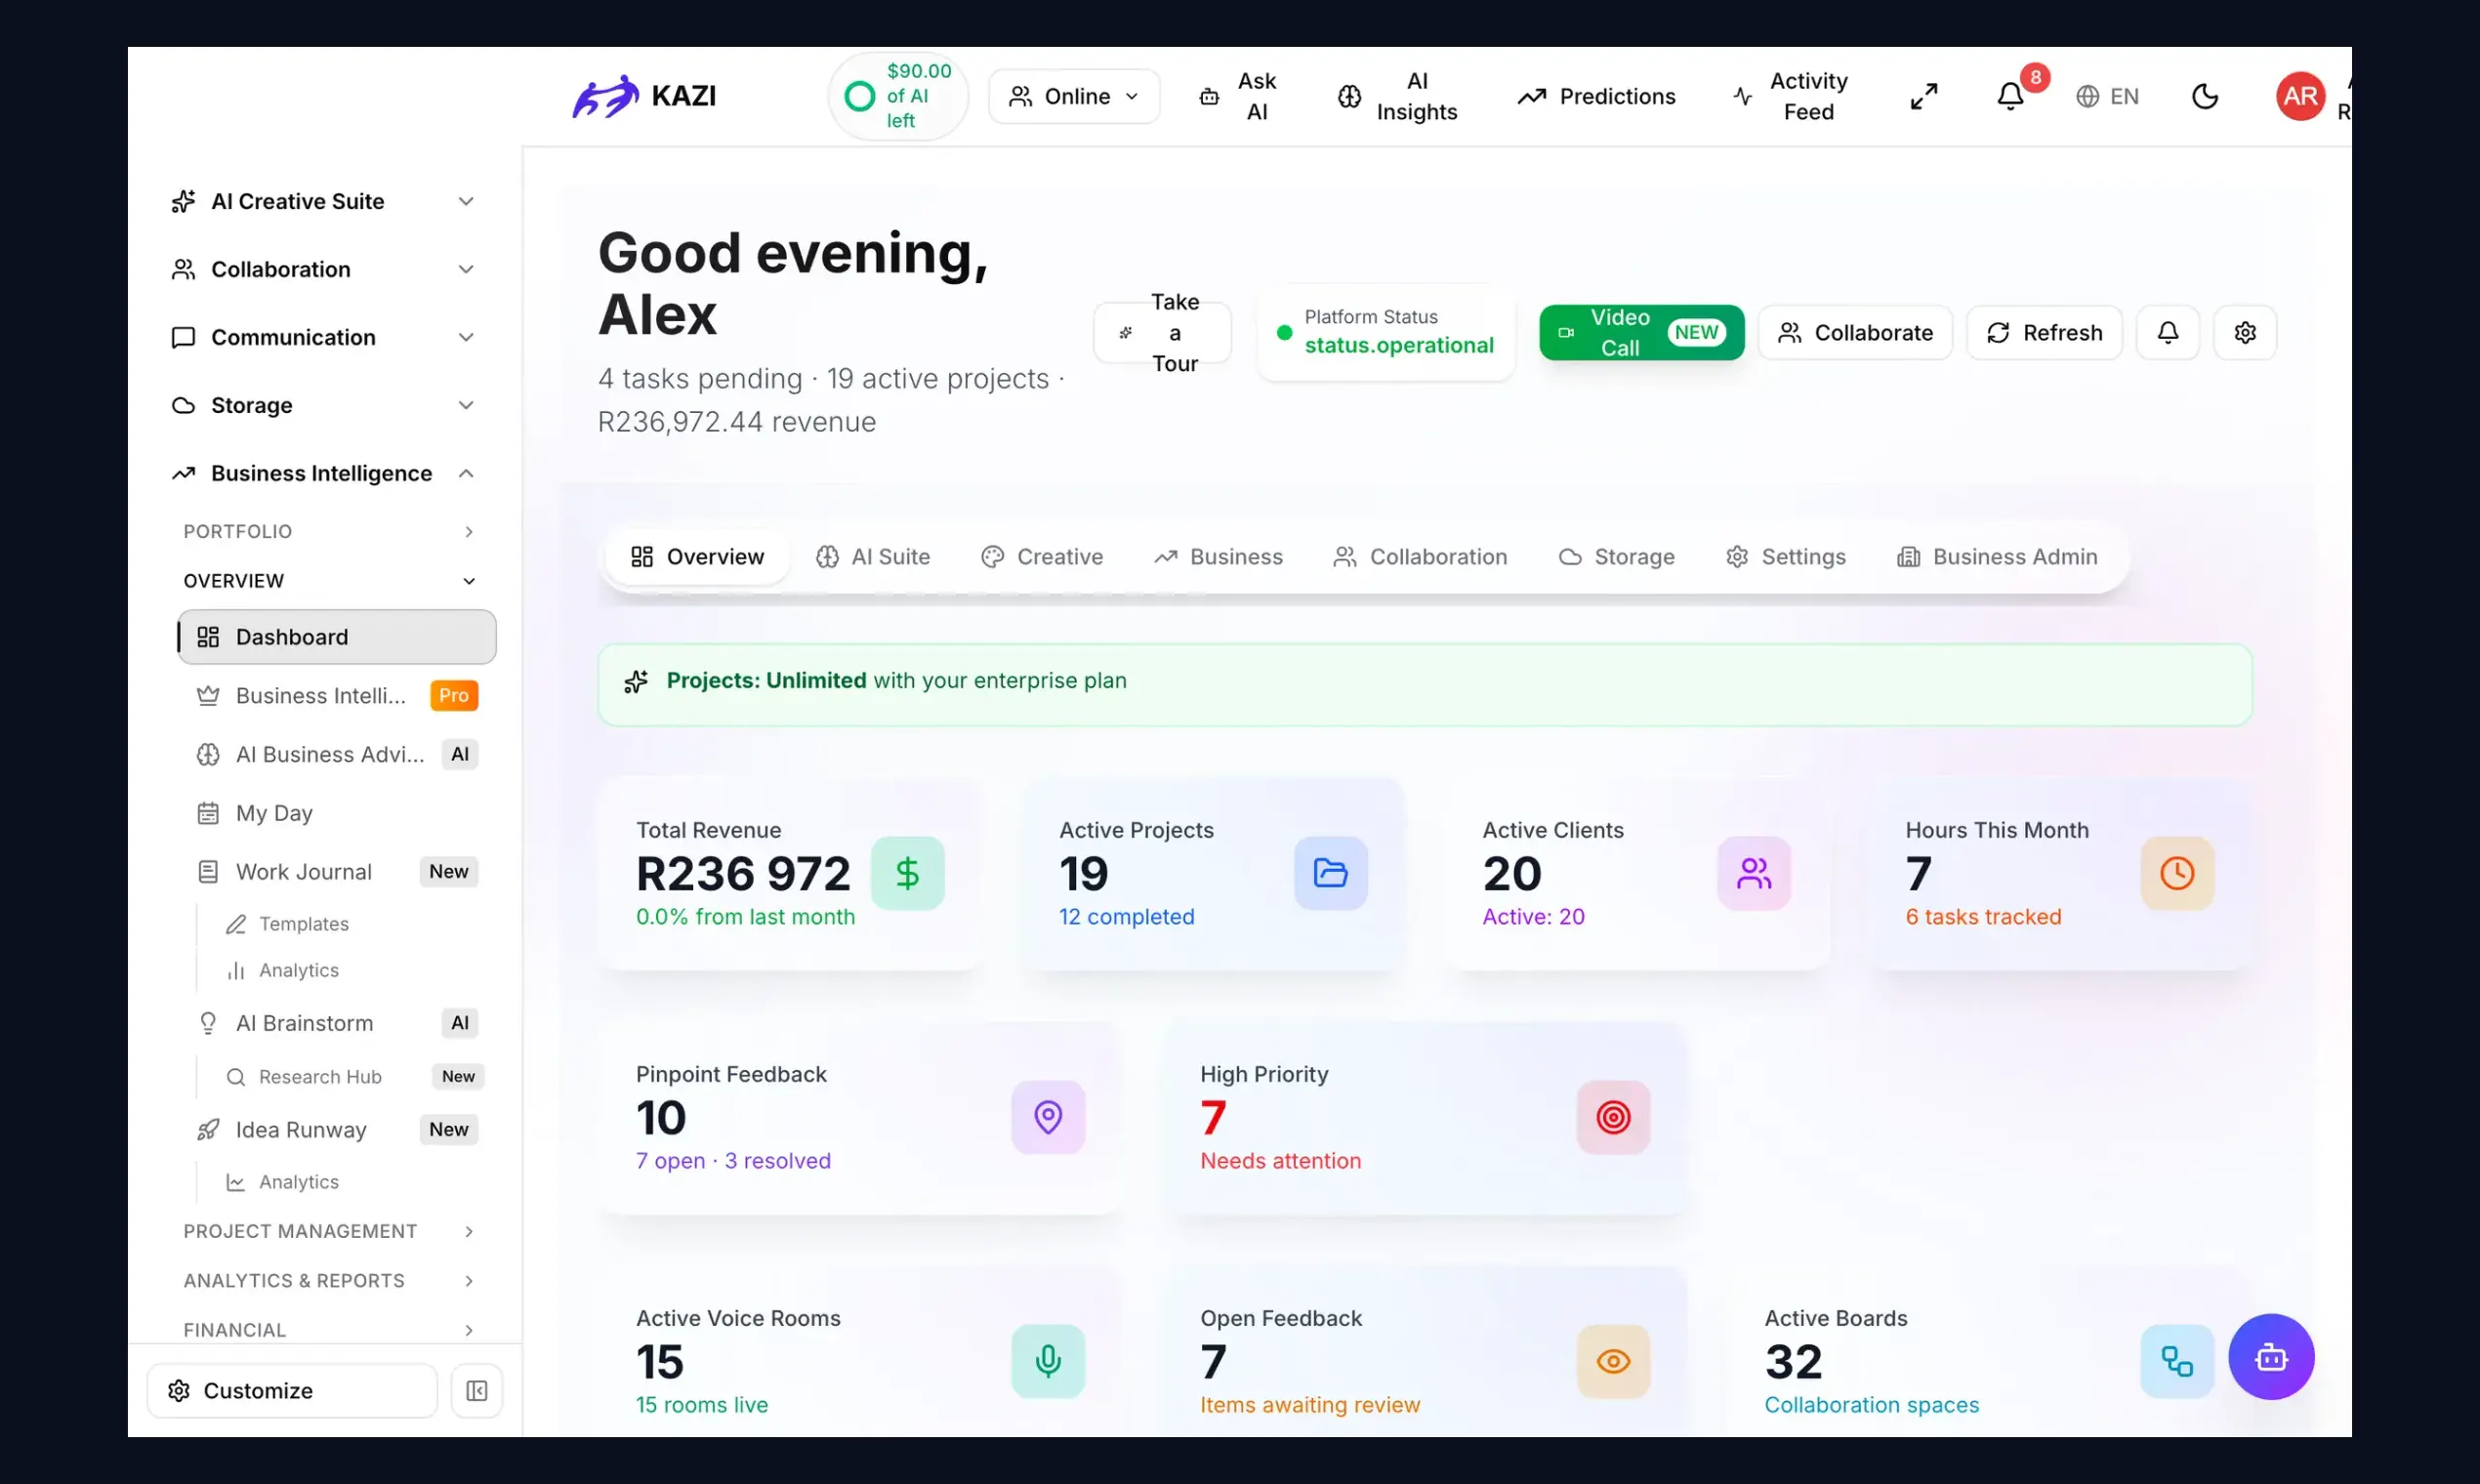Image resolution: width=2480 pixels, height=1484 pixels.
Task: Click the Pinpoint Feedback map pin icon
Action: coord(1048,1117)
